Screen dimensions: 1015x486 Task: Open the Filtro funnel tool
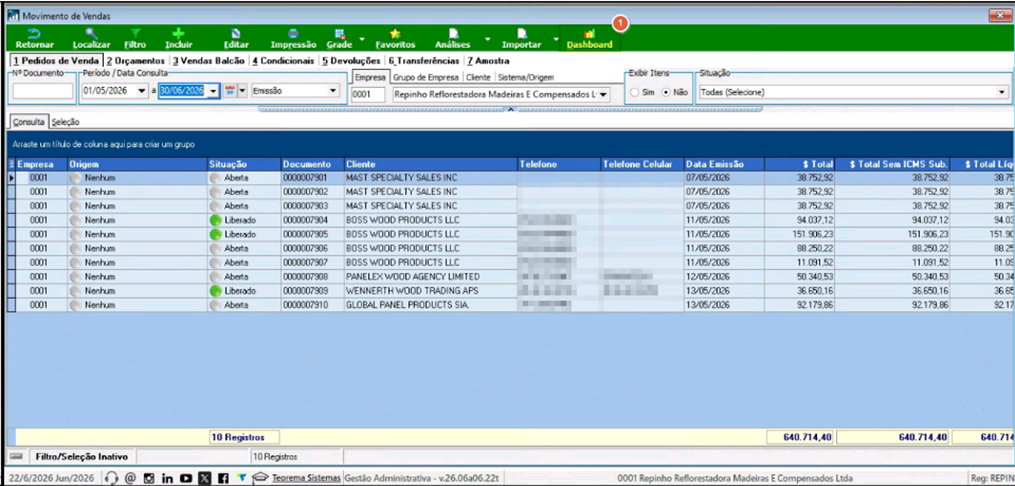point(135,39)
